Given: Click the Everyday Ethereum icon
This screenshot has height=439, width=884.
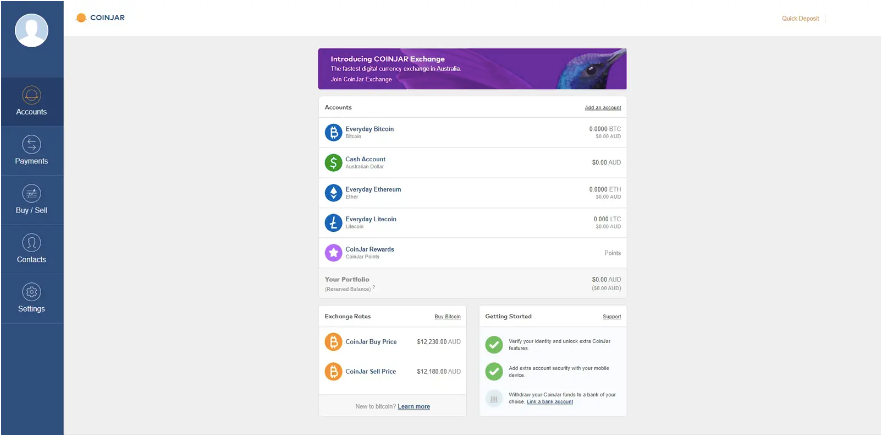Looking at the screenshot, I should point(333,193).
